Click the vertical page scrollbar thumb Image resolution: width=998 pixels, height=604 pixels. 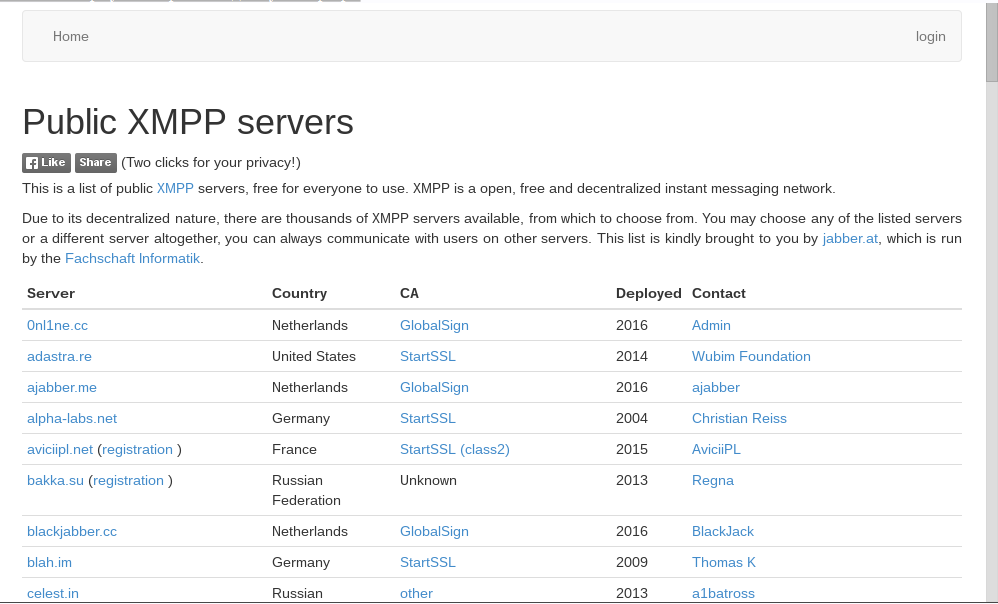992,42
